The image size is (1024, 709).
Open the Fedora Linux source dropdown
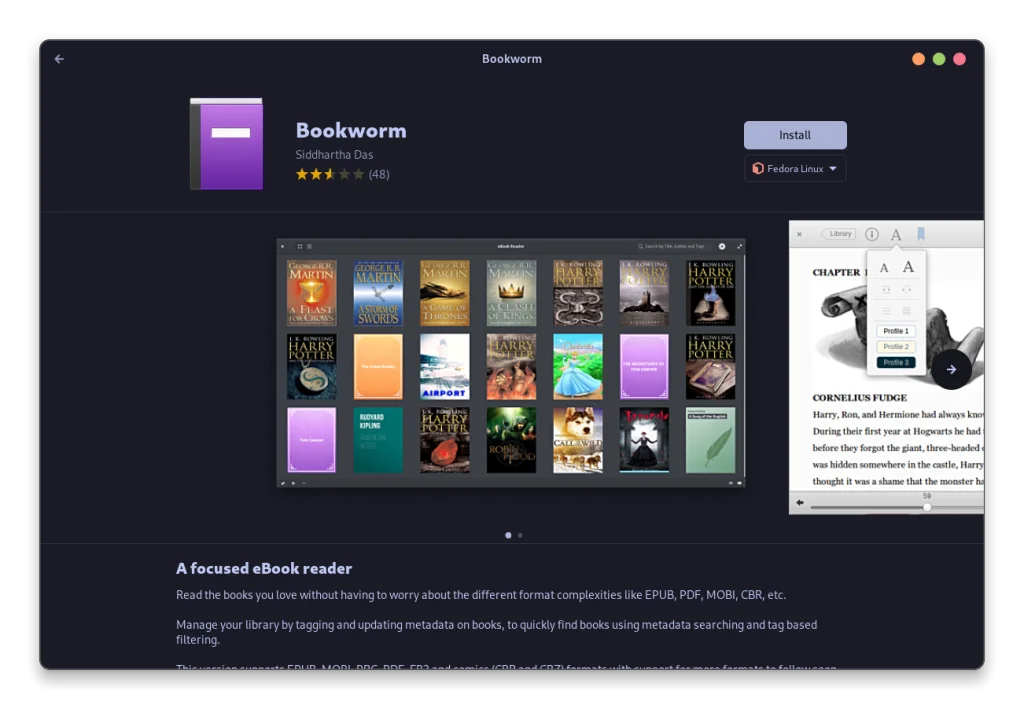click(795, 168)
